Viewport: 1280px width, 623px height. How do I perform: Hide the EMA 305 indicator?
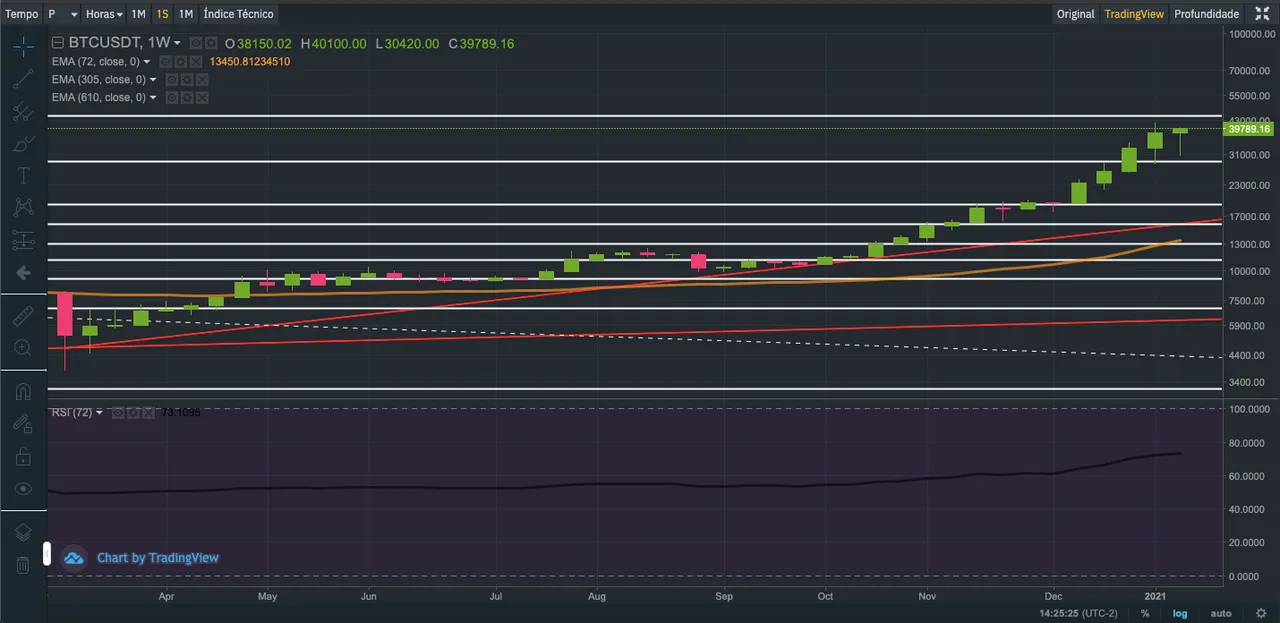172,80
